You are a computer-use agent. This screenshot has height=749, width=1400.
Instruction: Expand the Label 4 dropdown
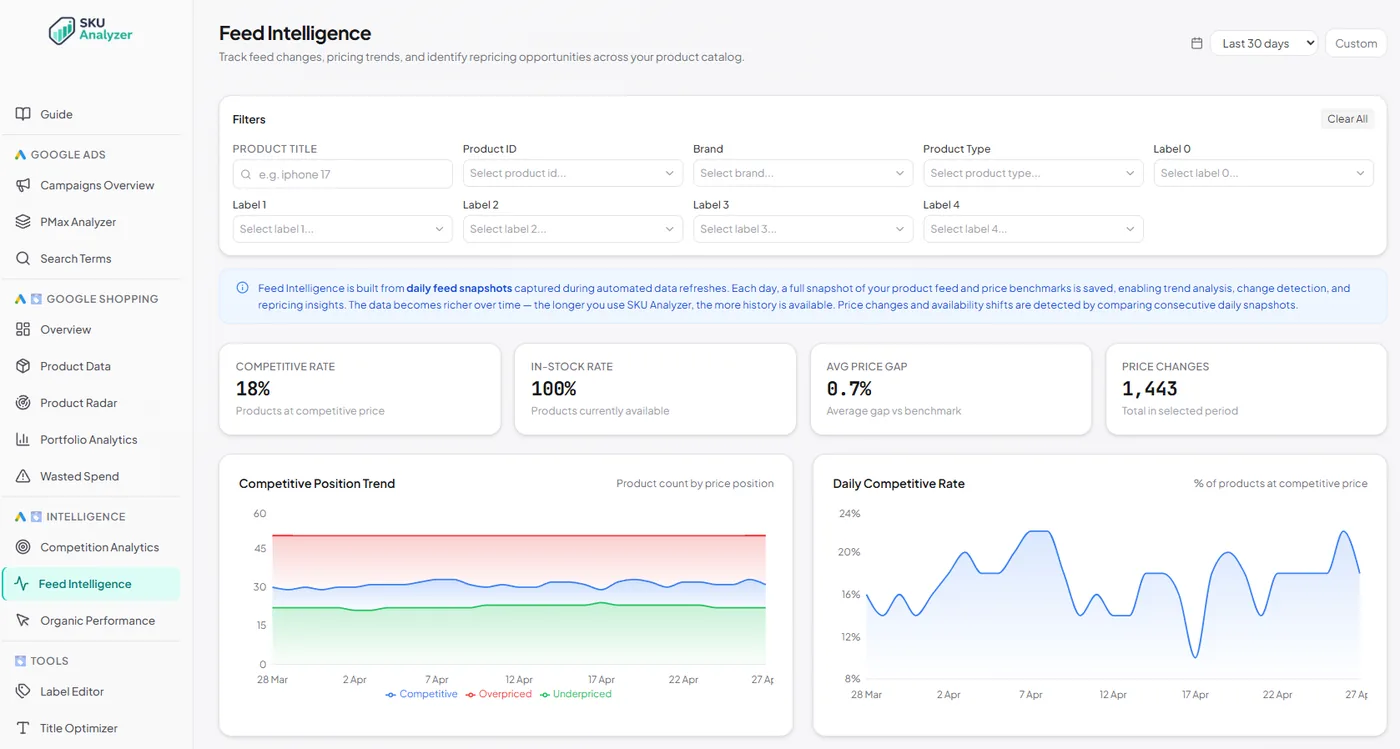click(x=1033, y=229)
